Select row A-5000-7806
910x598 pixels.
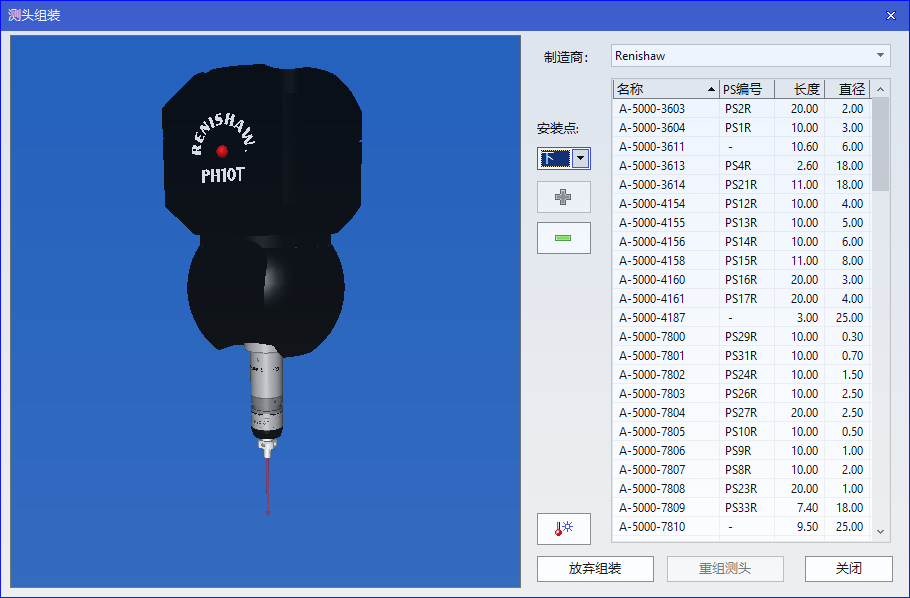tap(742, 451)
